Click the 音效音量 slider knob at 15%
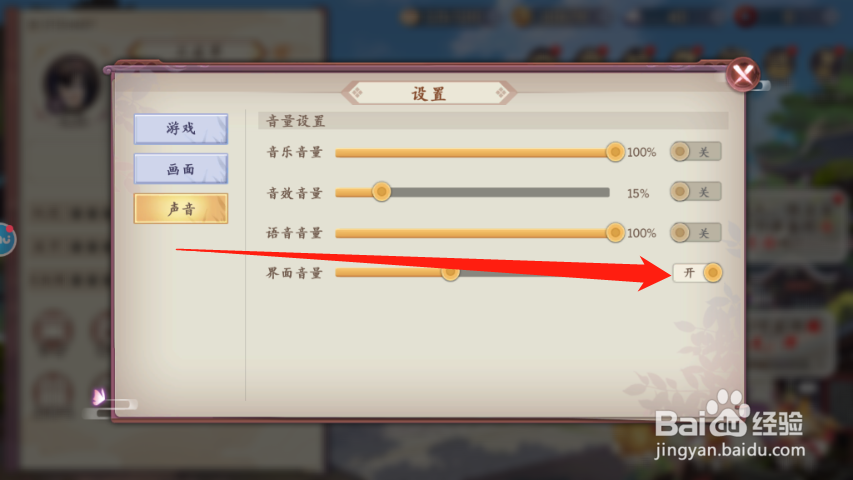 [381, 192]
